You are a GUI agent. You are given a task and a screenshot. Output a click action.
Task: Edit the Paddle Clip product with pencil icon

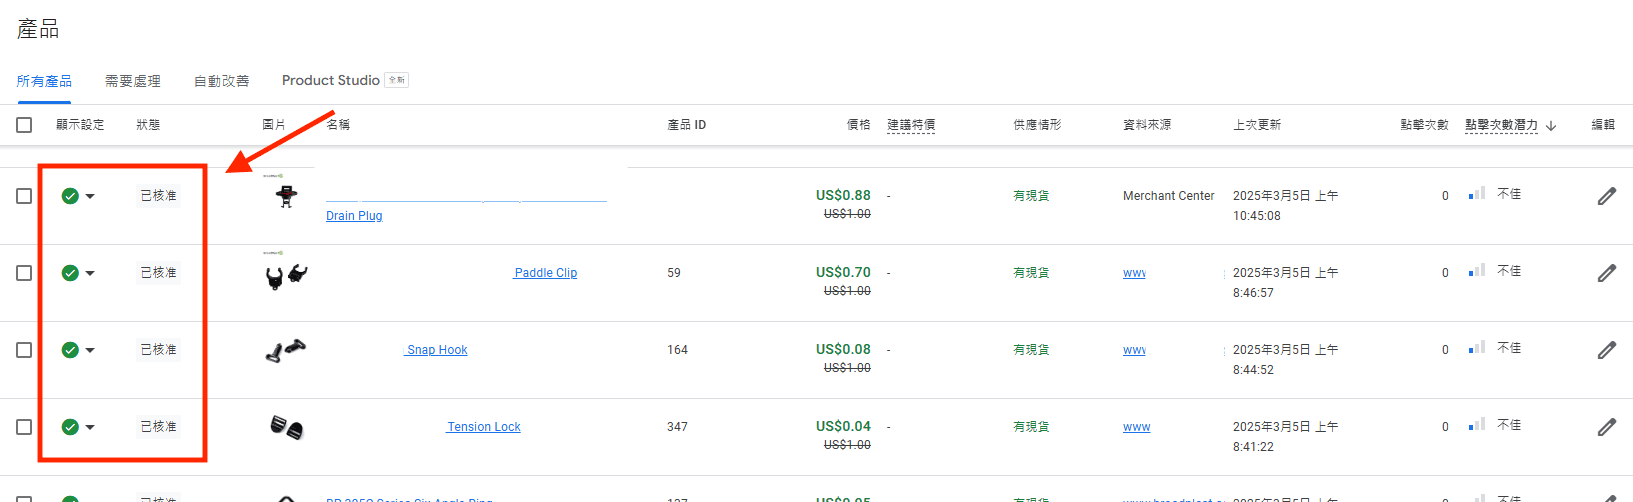click(x=1606, y=273)
